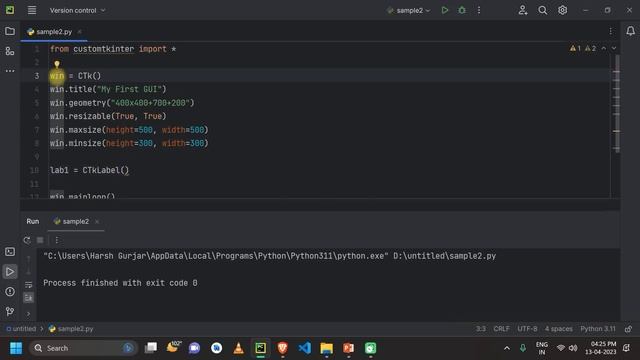Click the Windows taskbar Search box

[x=83, y=348]
